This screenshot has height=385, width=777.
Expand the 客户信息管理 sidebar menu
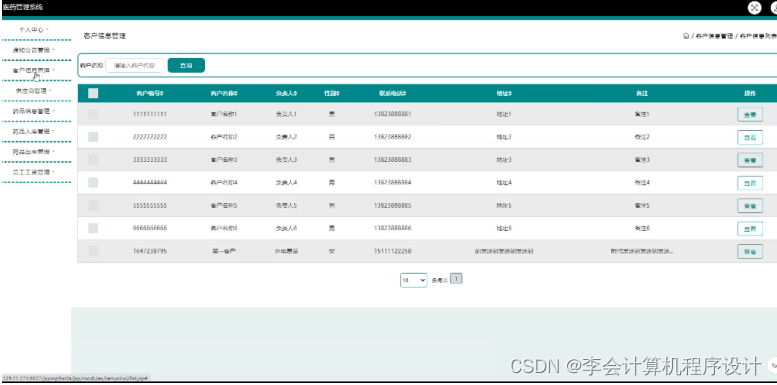coord(34,70)
